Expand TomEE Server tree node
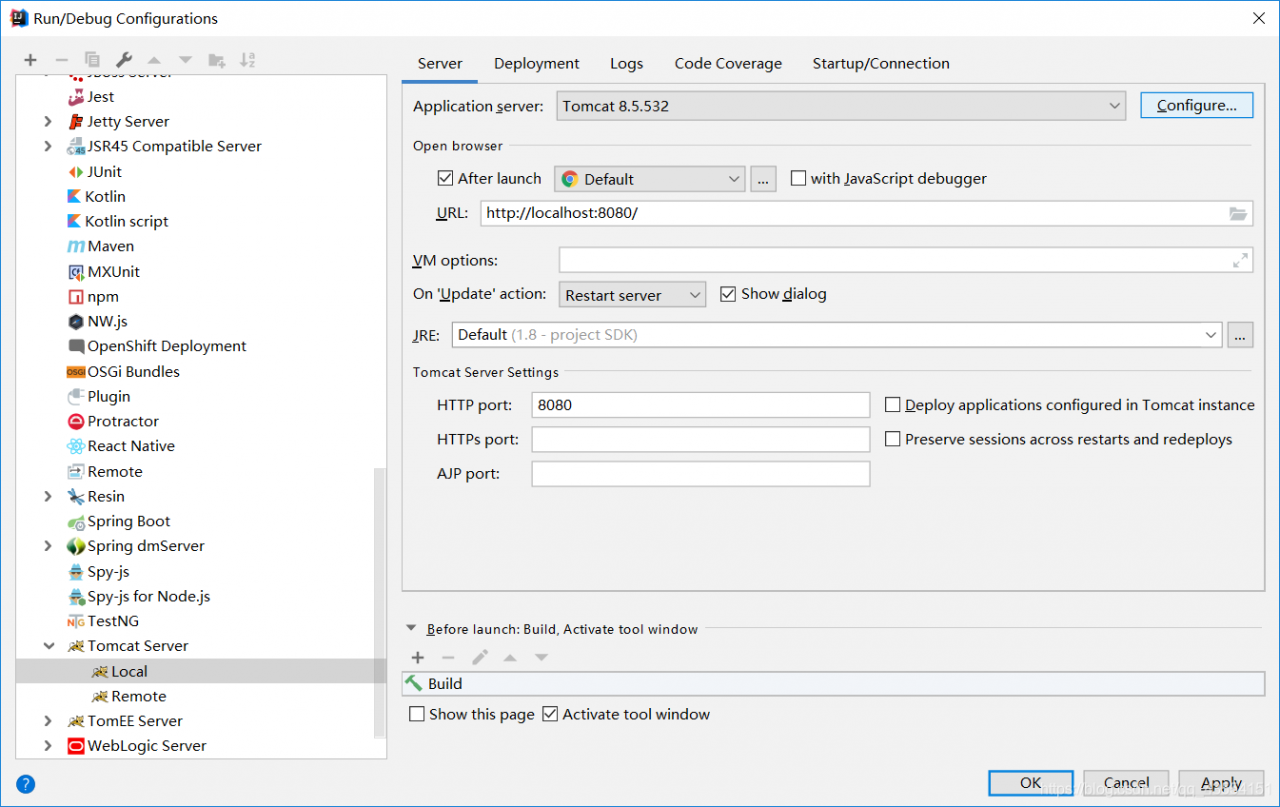This screenshot has width=1280, height=807. pos(48,721)
